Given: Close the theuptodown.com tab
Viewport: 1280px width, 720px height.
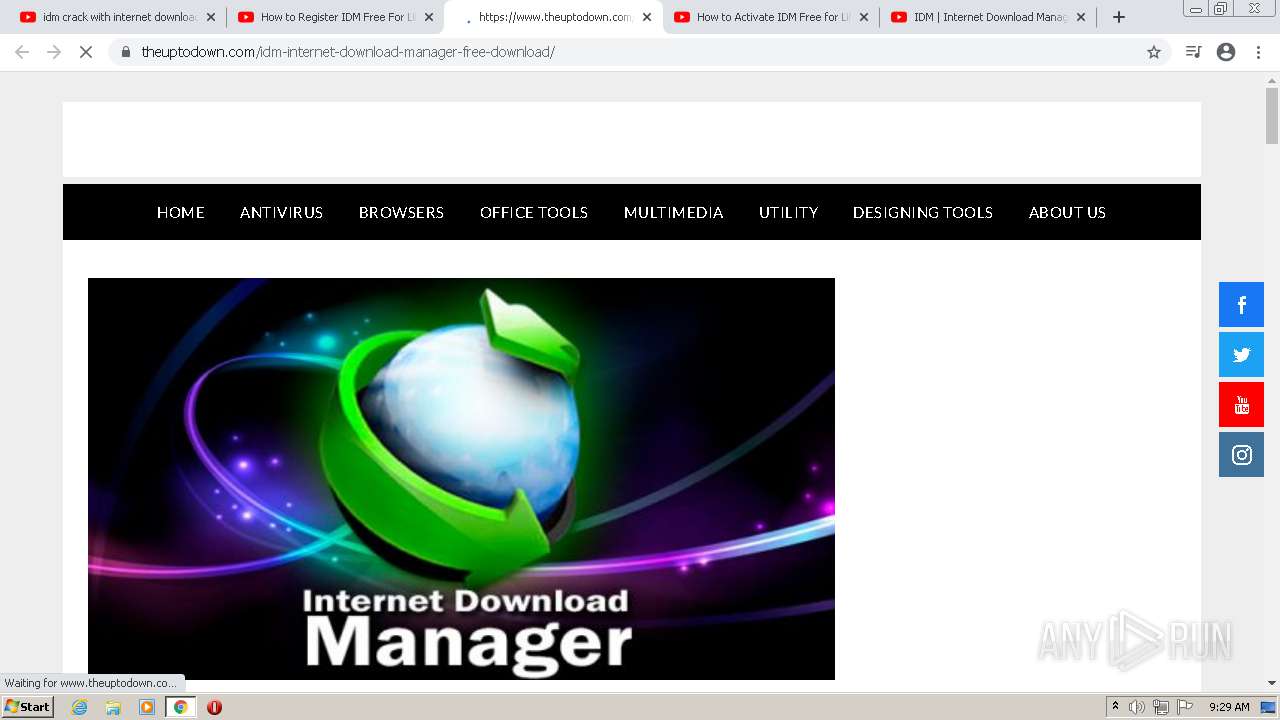Looking at the screenshot, I should click(647, 17).
